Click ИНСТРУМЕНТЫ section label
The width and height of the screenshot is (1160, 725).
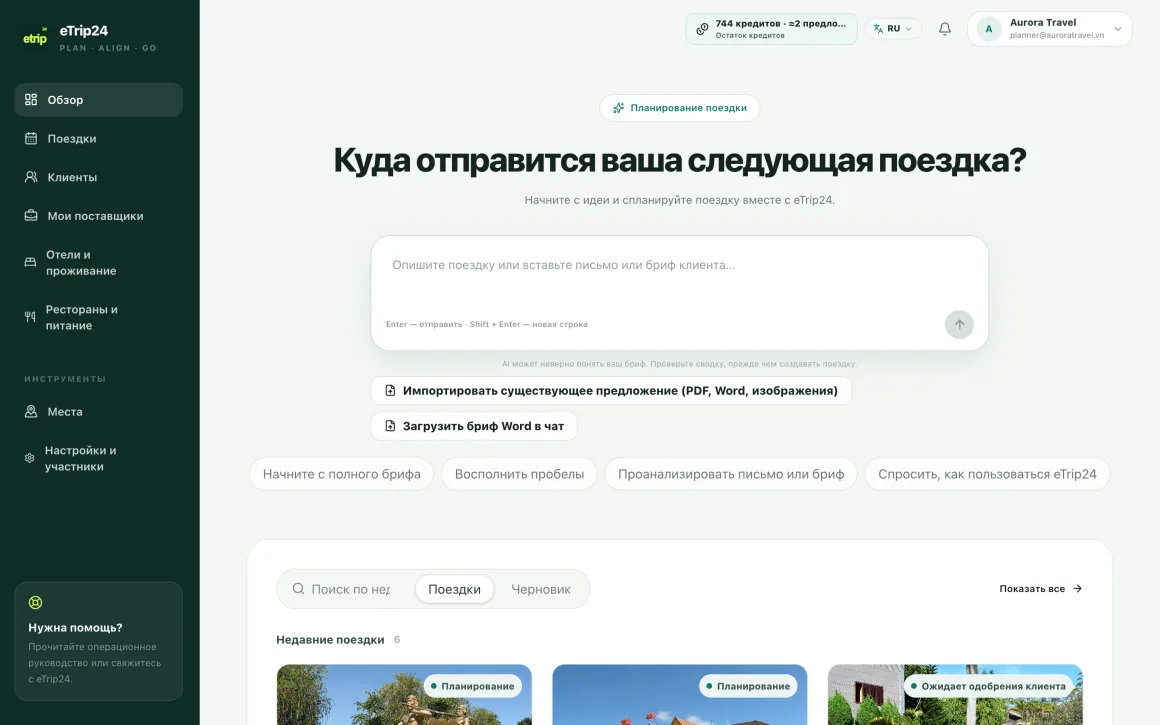[x=65, y=379]
